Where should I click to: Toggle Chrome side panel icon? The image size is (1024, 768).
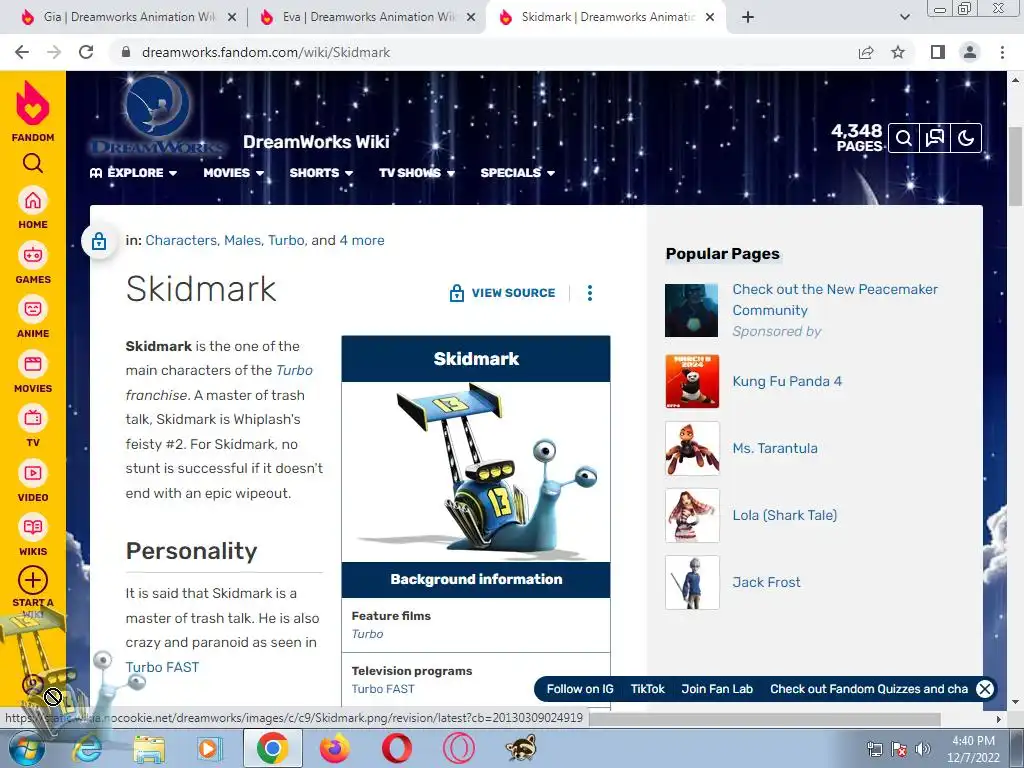tap(938, 52)
